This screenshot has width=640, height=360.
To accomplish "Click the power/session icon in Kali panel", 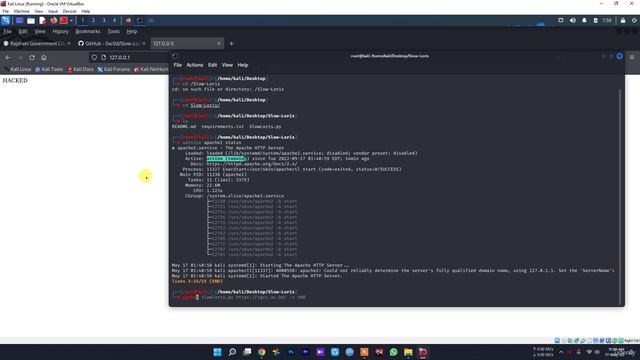I will [x=634, y=20].
